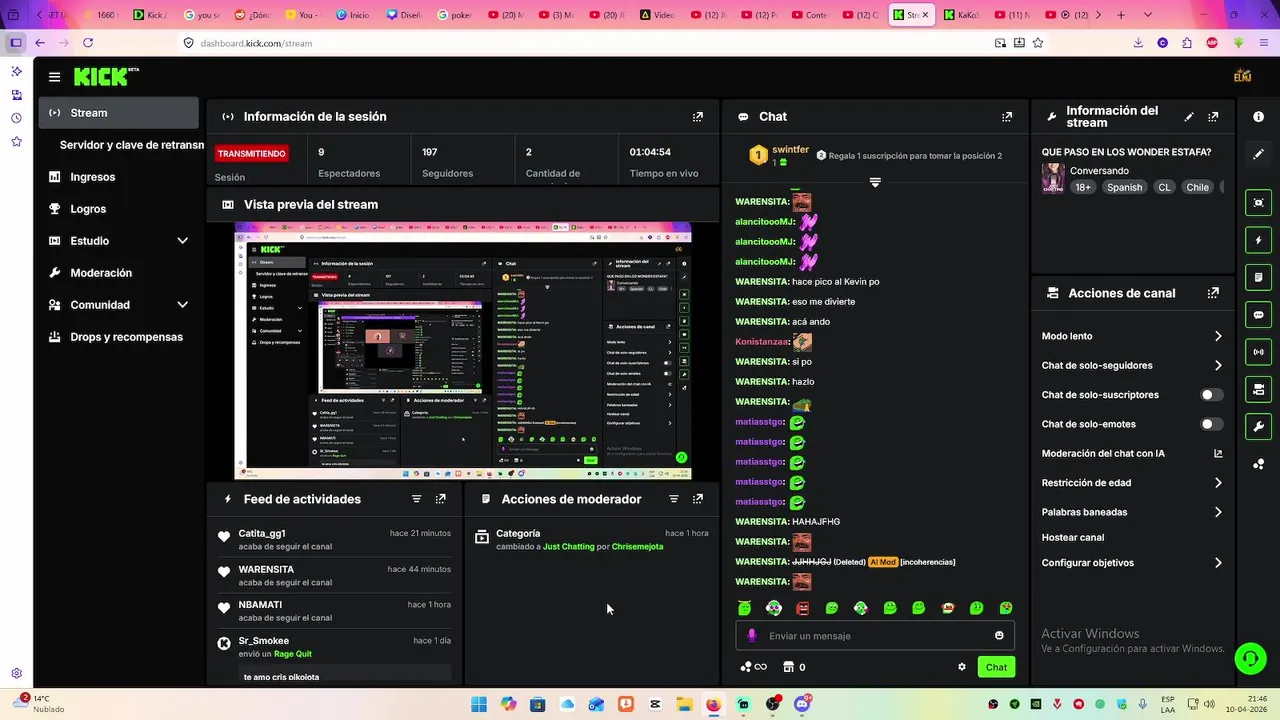Toggle channel actions widget in right rail

coord(1258,389)
